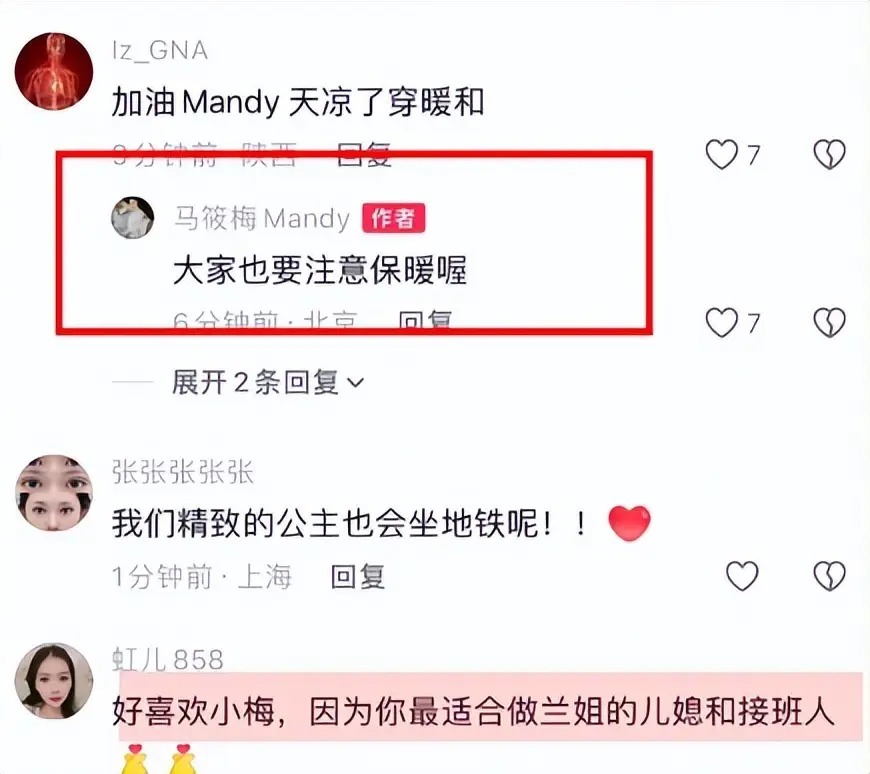Reply to lz_GNA comment via 回复

pos(364,154)
